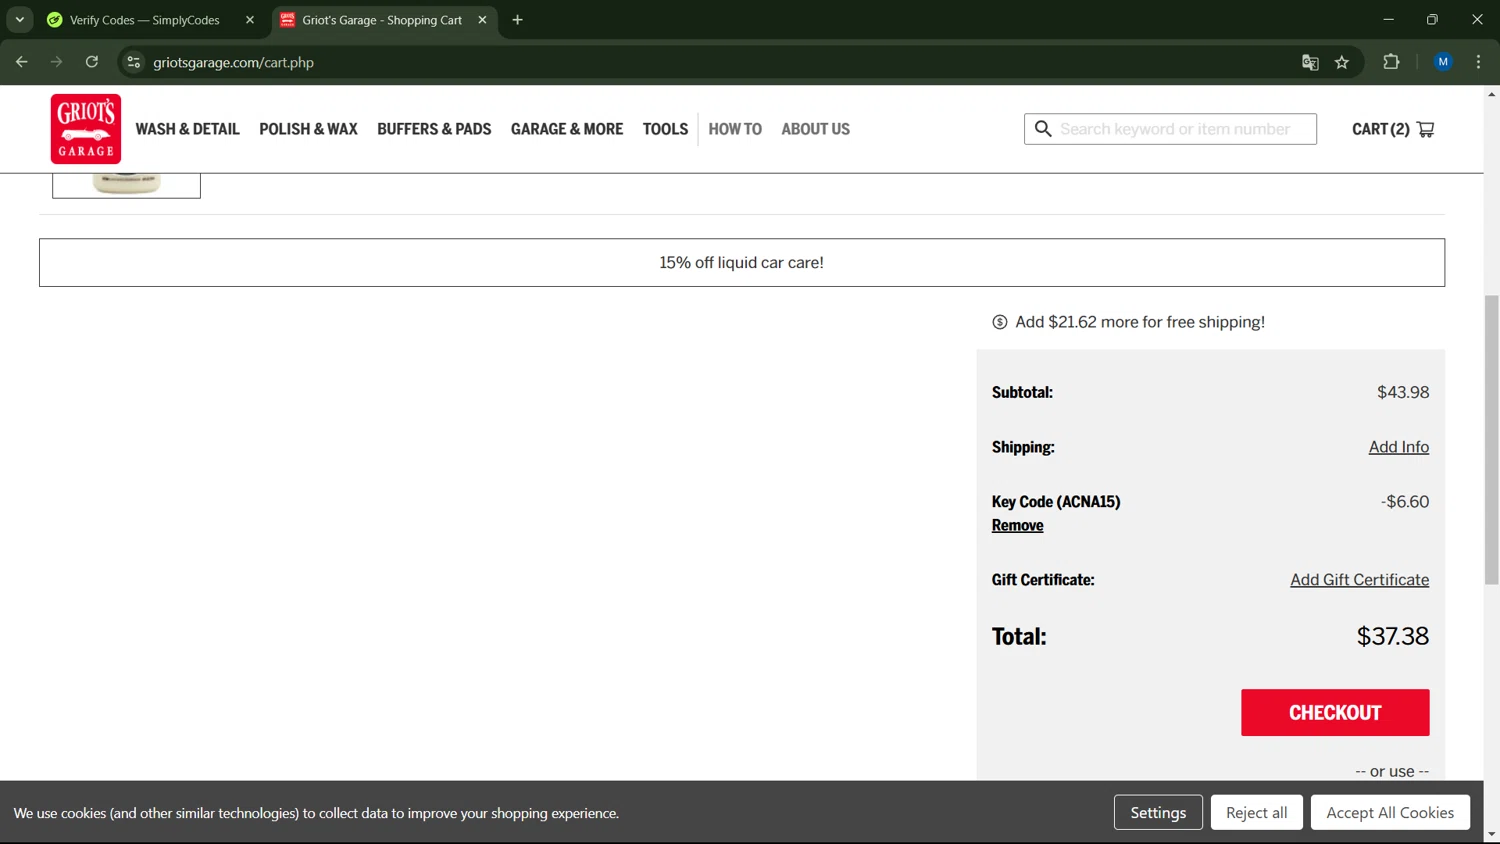Open the tab search dropdown arrow
The width and height of the screenshot is (1500, 844).
click(x=20, y=20)
